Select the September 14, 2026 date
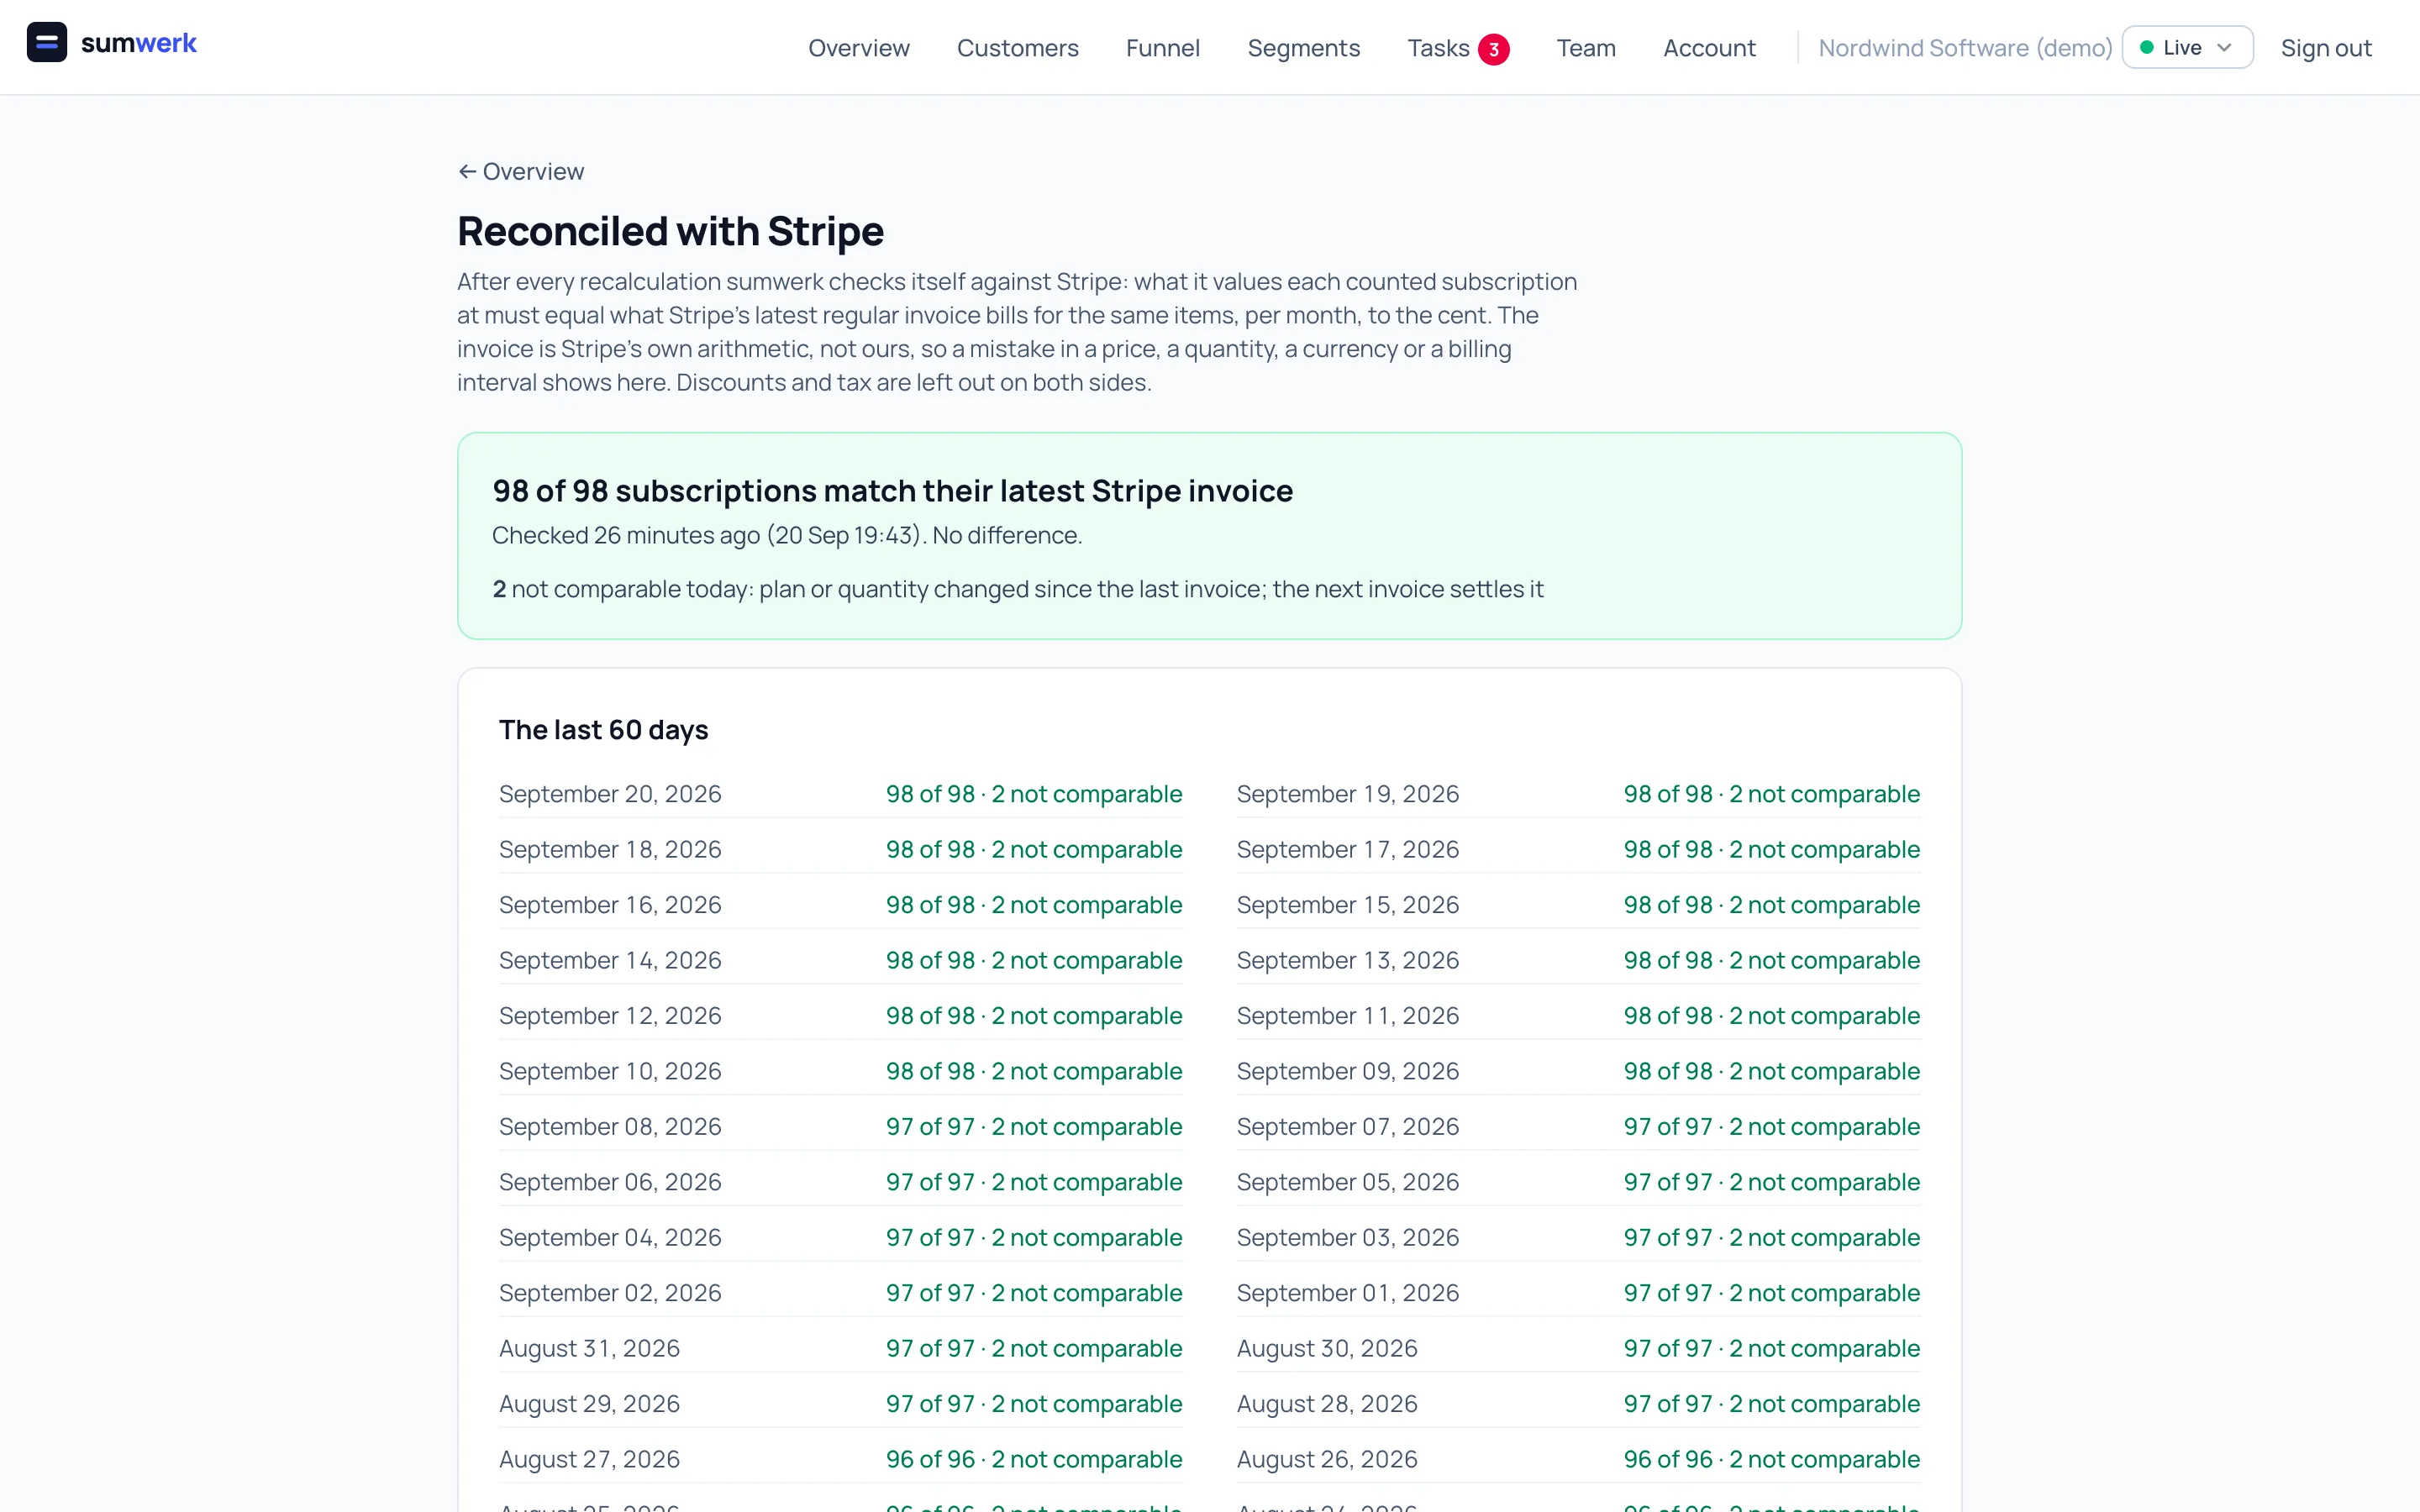2420x1512 pixels. [x=610, y=960]
